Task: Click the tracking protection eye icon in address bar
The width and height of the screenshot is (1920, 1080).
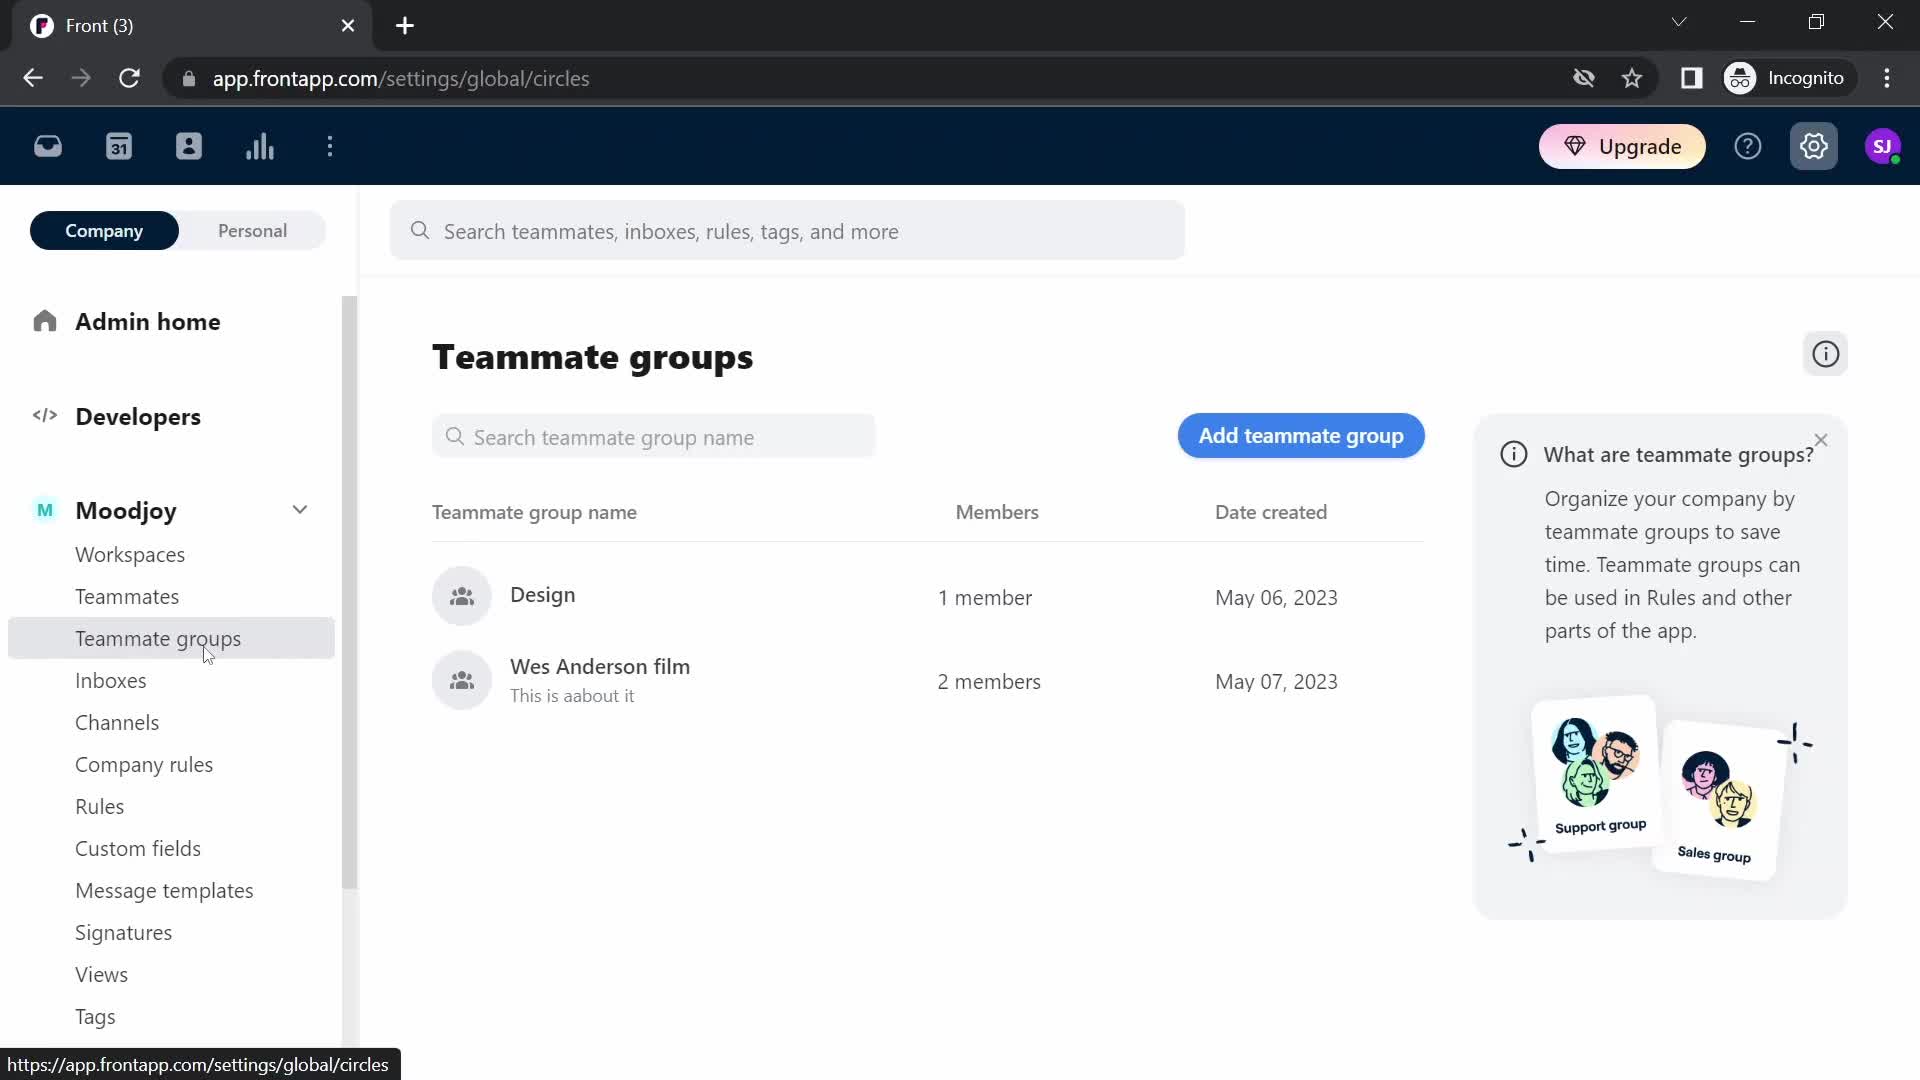Action: click(x=1583, y=78)
